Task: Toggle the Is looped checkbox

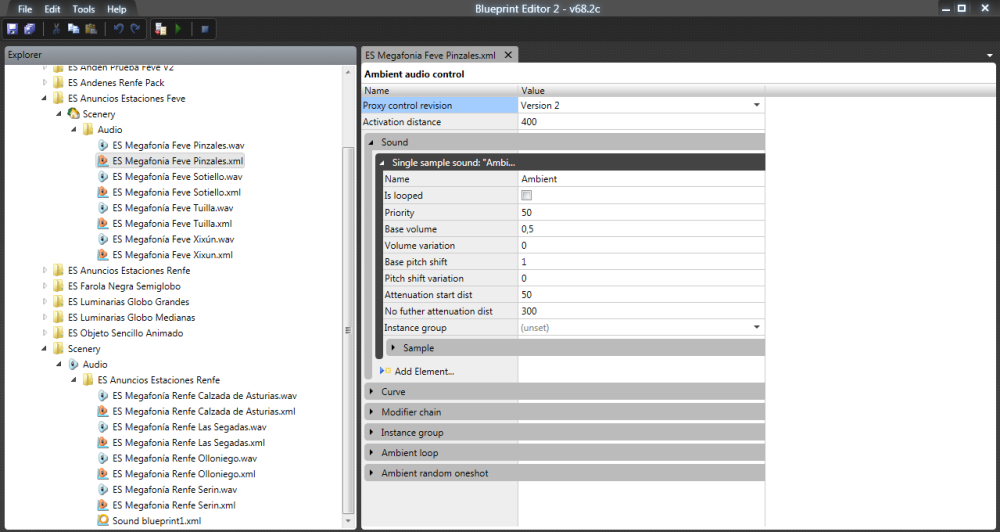Action: coord(527,196)
